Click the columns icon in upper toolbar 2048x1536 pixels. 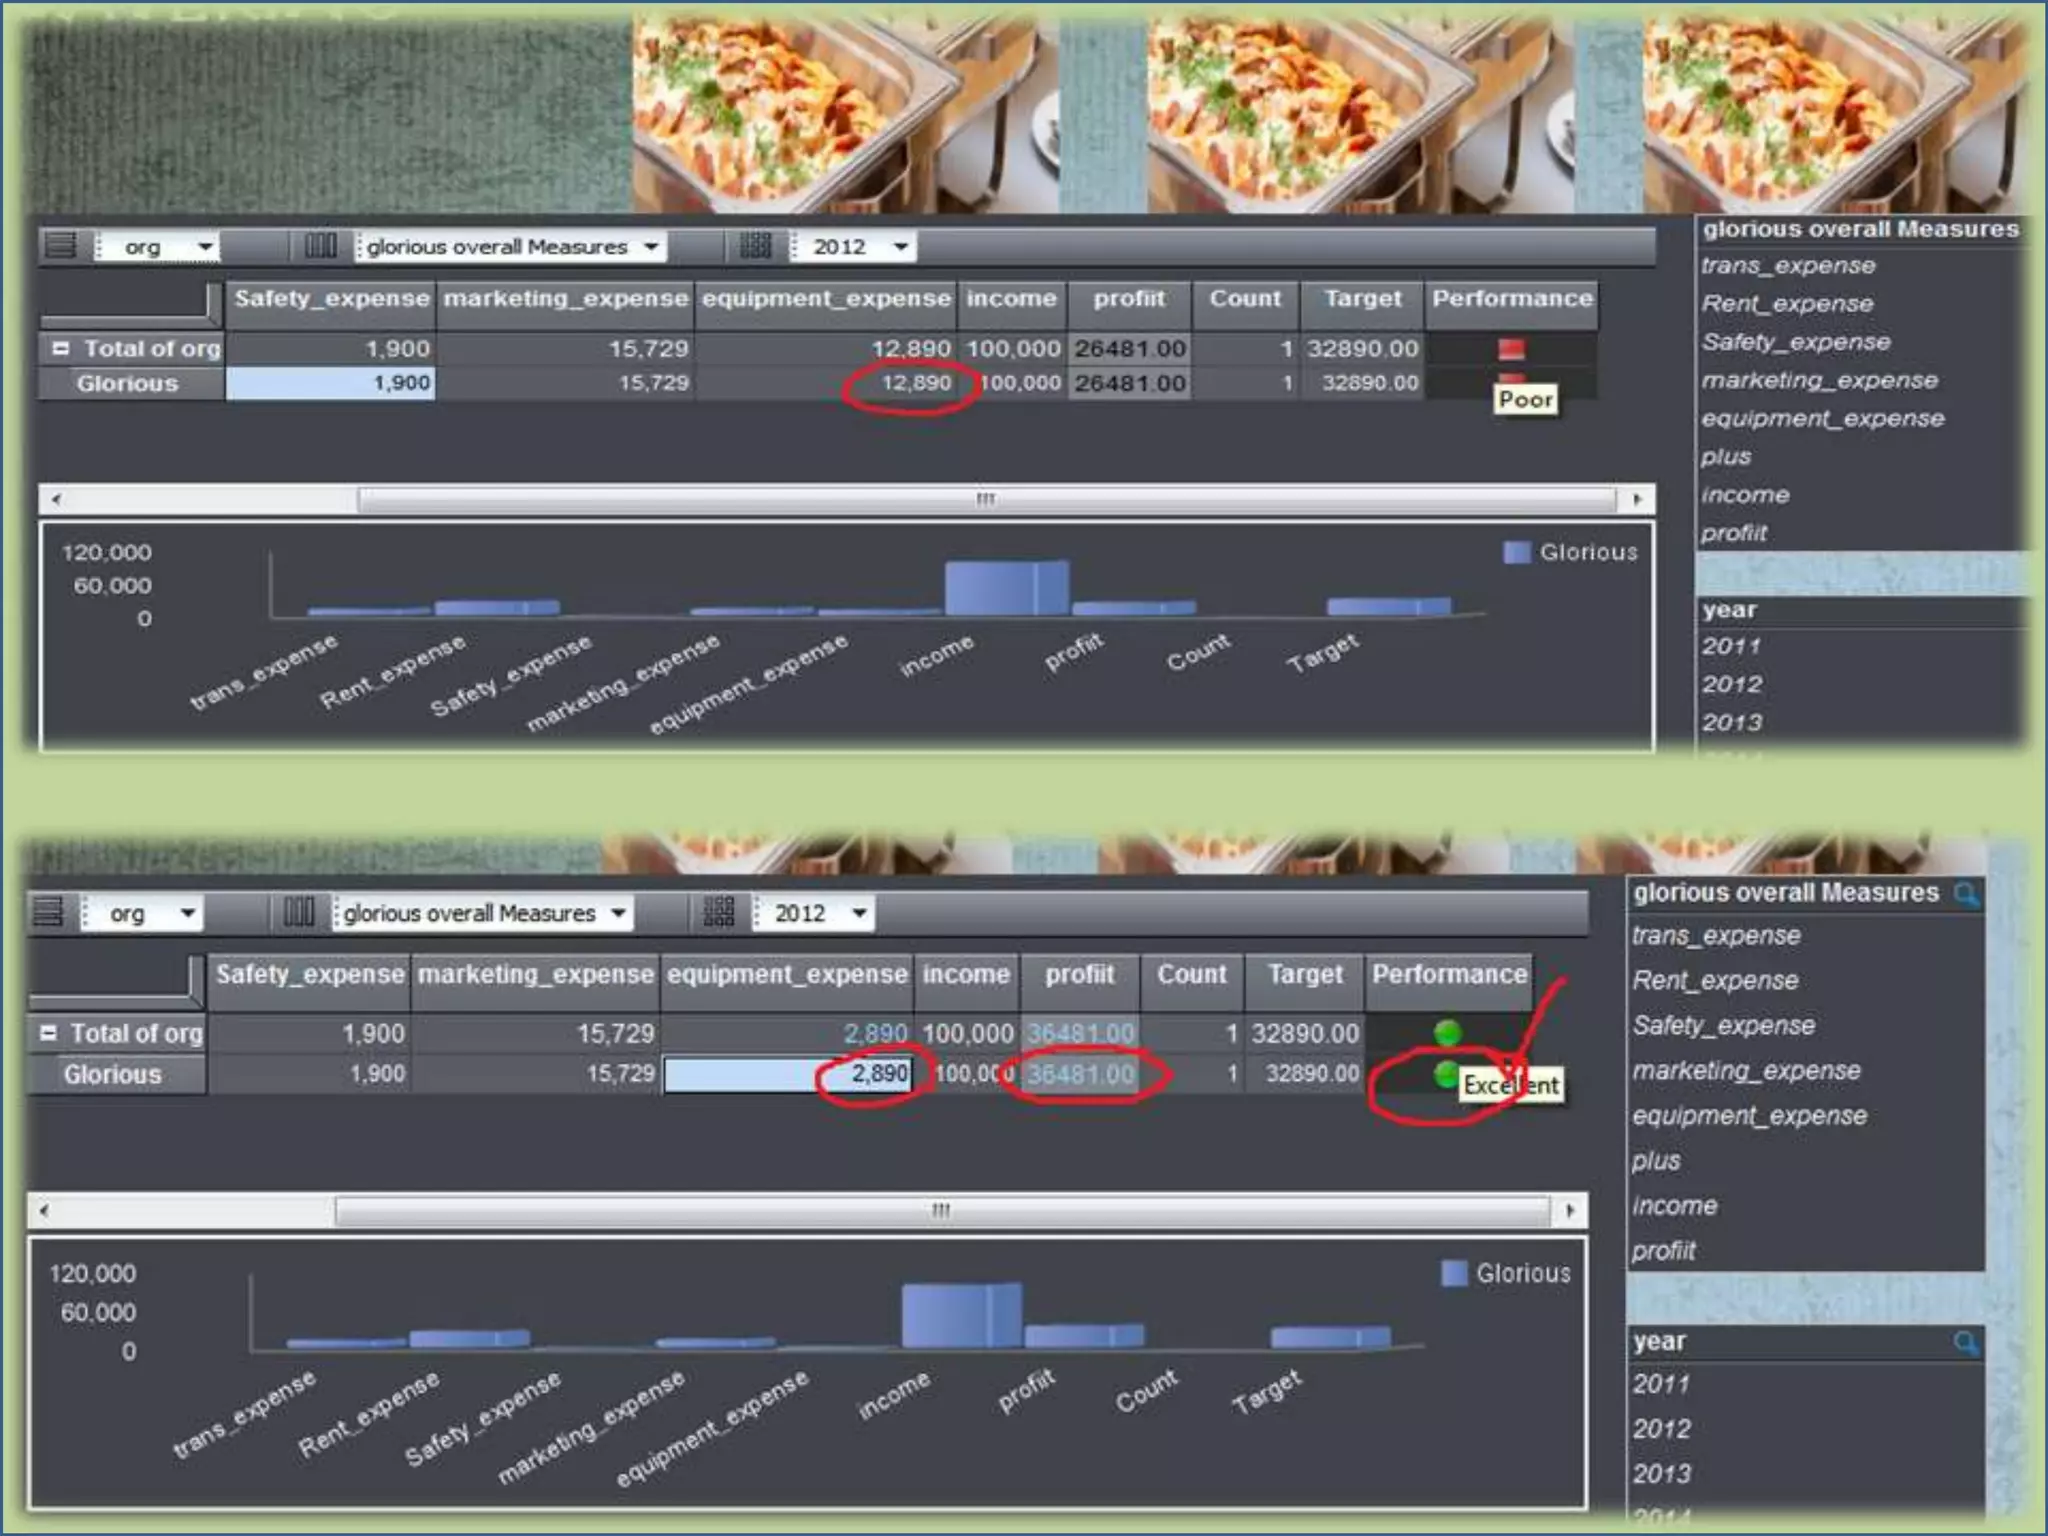pos(320,246)
